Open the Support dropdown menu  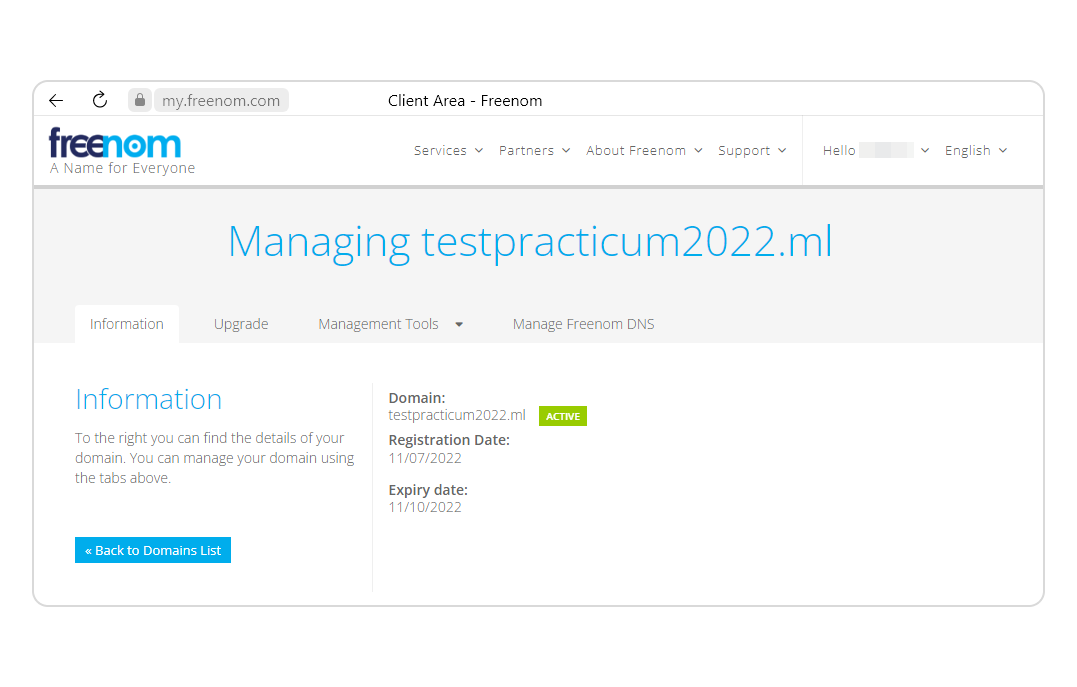click(752, 150)
